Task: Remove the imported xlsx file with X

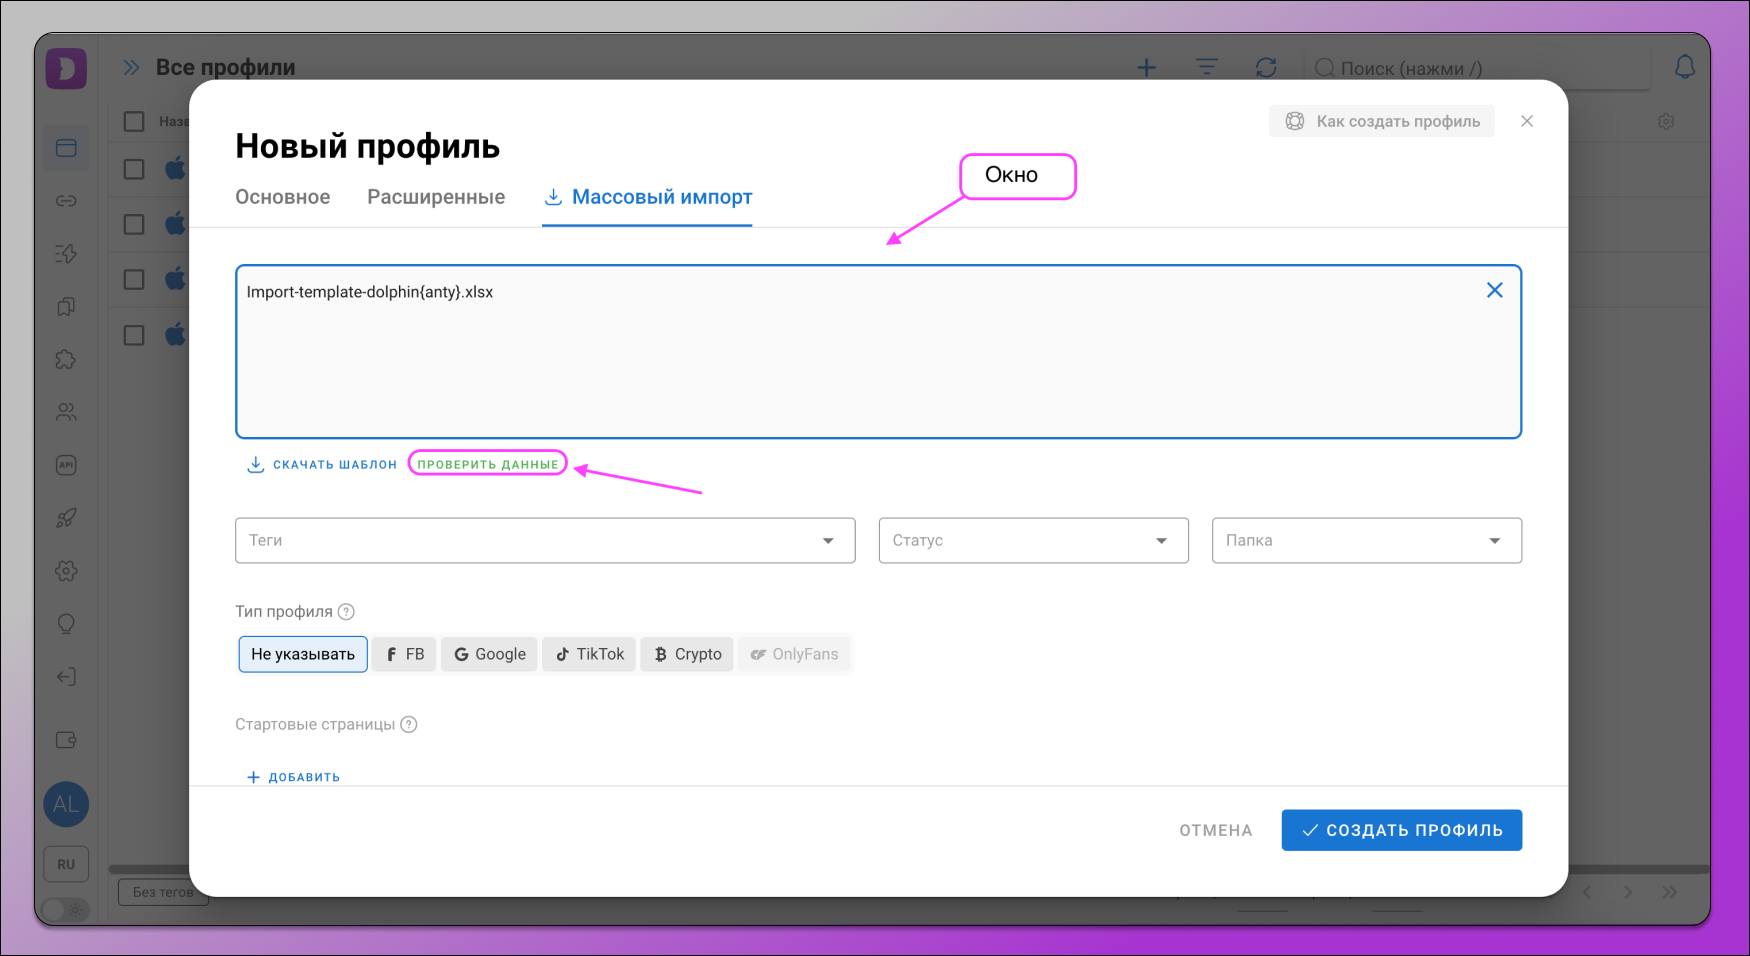Action: (1494, 290)
